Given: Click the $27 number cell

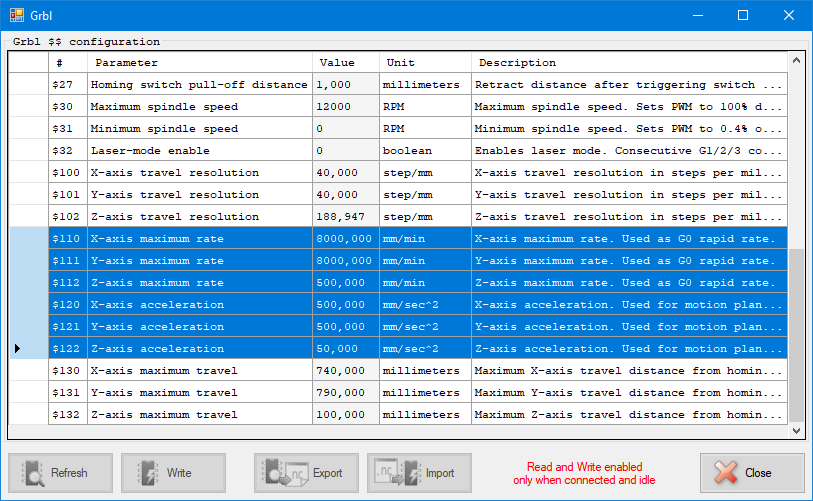Looking at the screenshot, I should 68,85.
